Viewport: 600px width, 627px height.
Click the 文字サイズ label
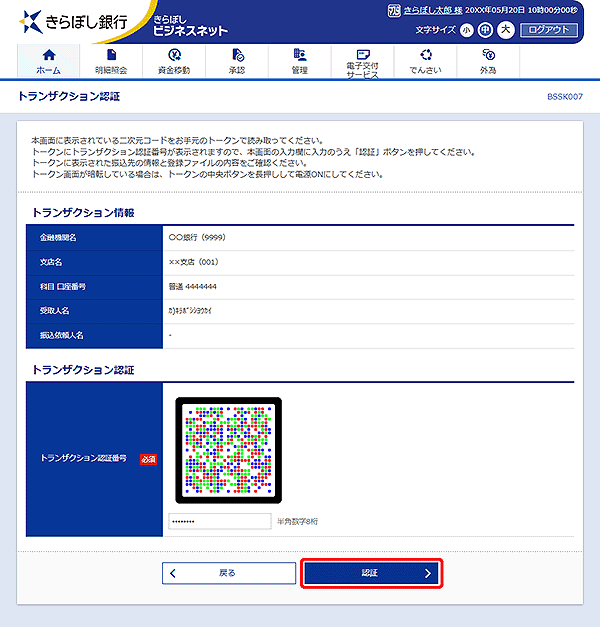(x=436, y=30)
